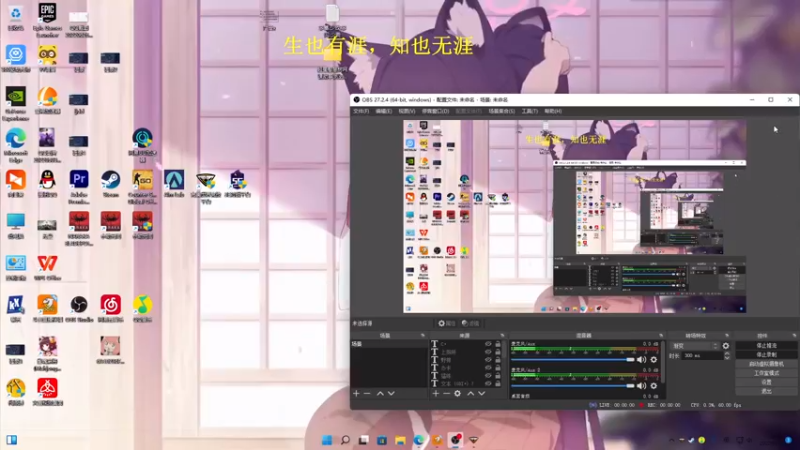The height and width of the screenshot is (450, 800).
Task: Click the 停止录制 stop recording button
Action: (x=766, y=355)
